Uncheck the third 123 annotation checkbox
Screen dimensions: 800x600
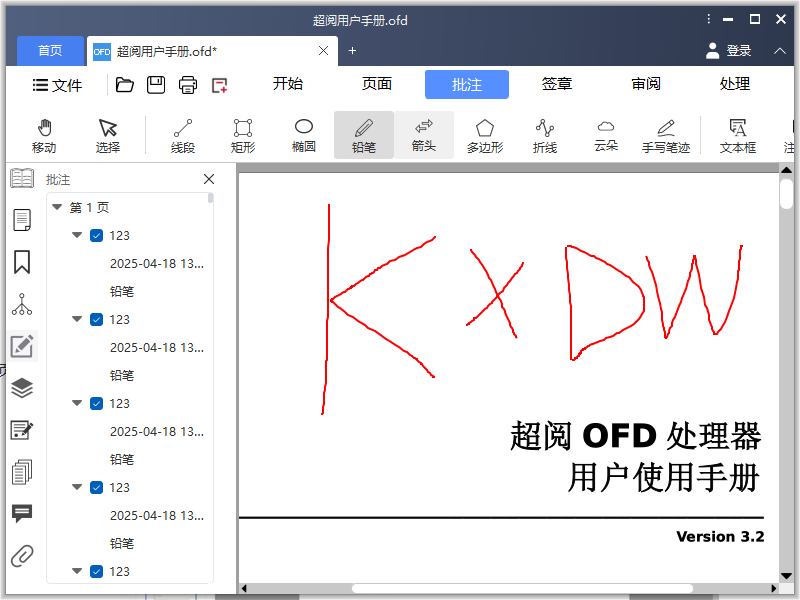tap(96, 404)
